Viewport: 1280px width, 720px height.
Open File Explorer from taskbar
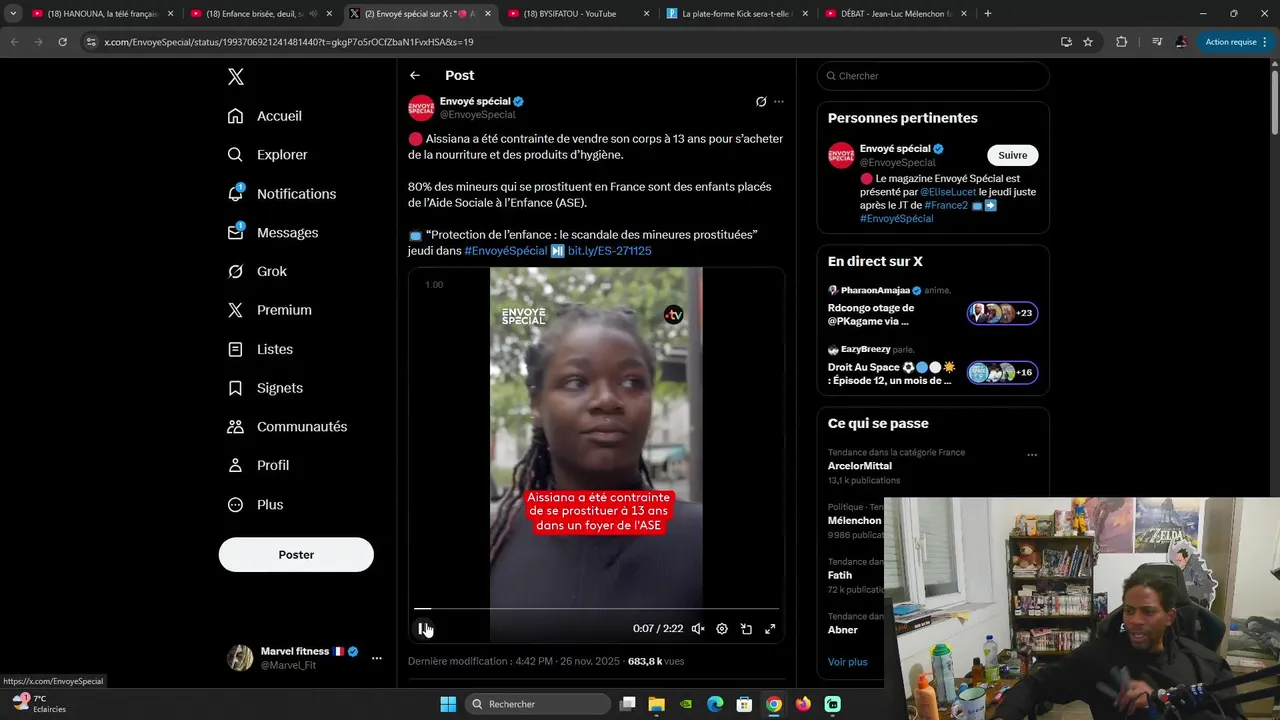[x=656, y=704]
